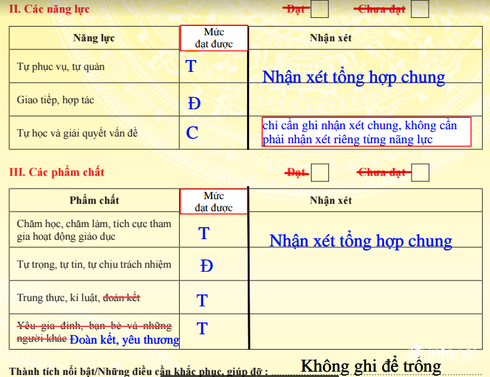The width and height of the screenshot is (490, 377).
Task: Select 'Nhận xét' header in Phẩm chất table
Action: (x=331, y=200)
